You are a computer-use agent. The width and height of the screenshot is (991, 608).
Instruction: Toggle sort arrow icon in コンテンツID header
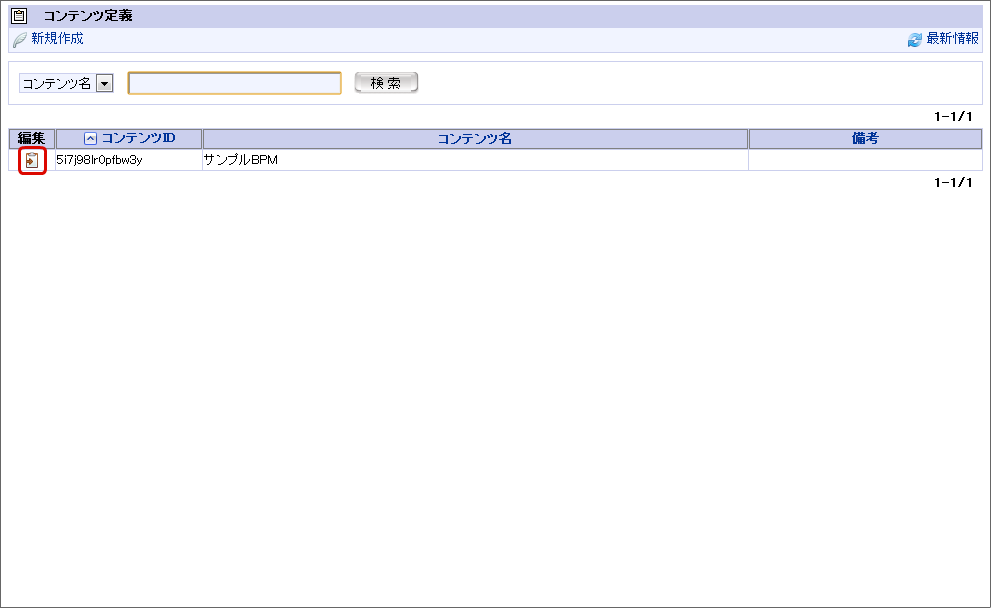point(90,138)
